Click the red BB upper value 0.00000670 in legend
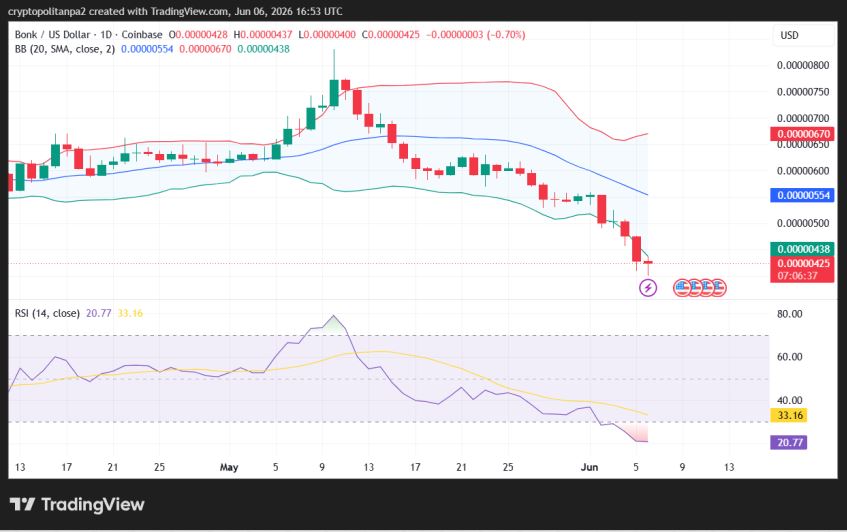Screen dimensions: 847x532 [205, 49]
